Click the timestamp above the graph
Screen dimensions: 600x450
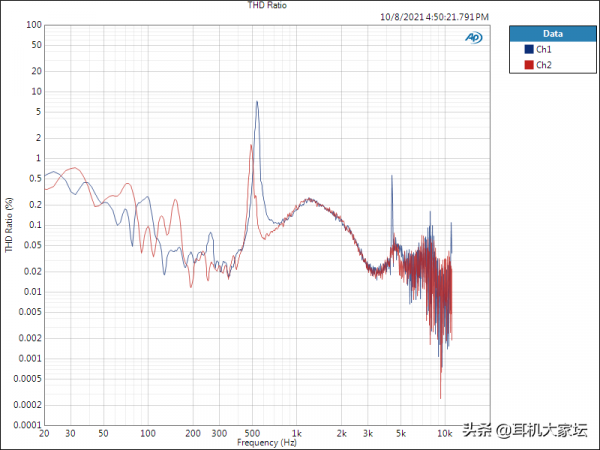[435, 16]
